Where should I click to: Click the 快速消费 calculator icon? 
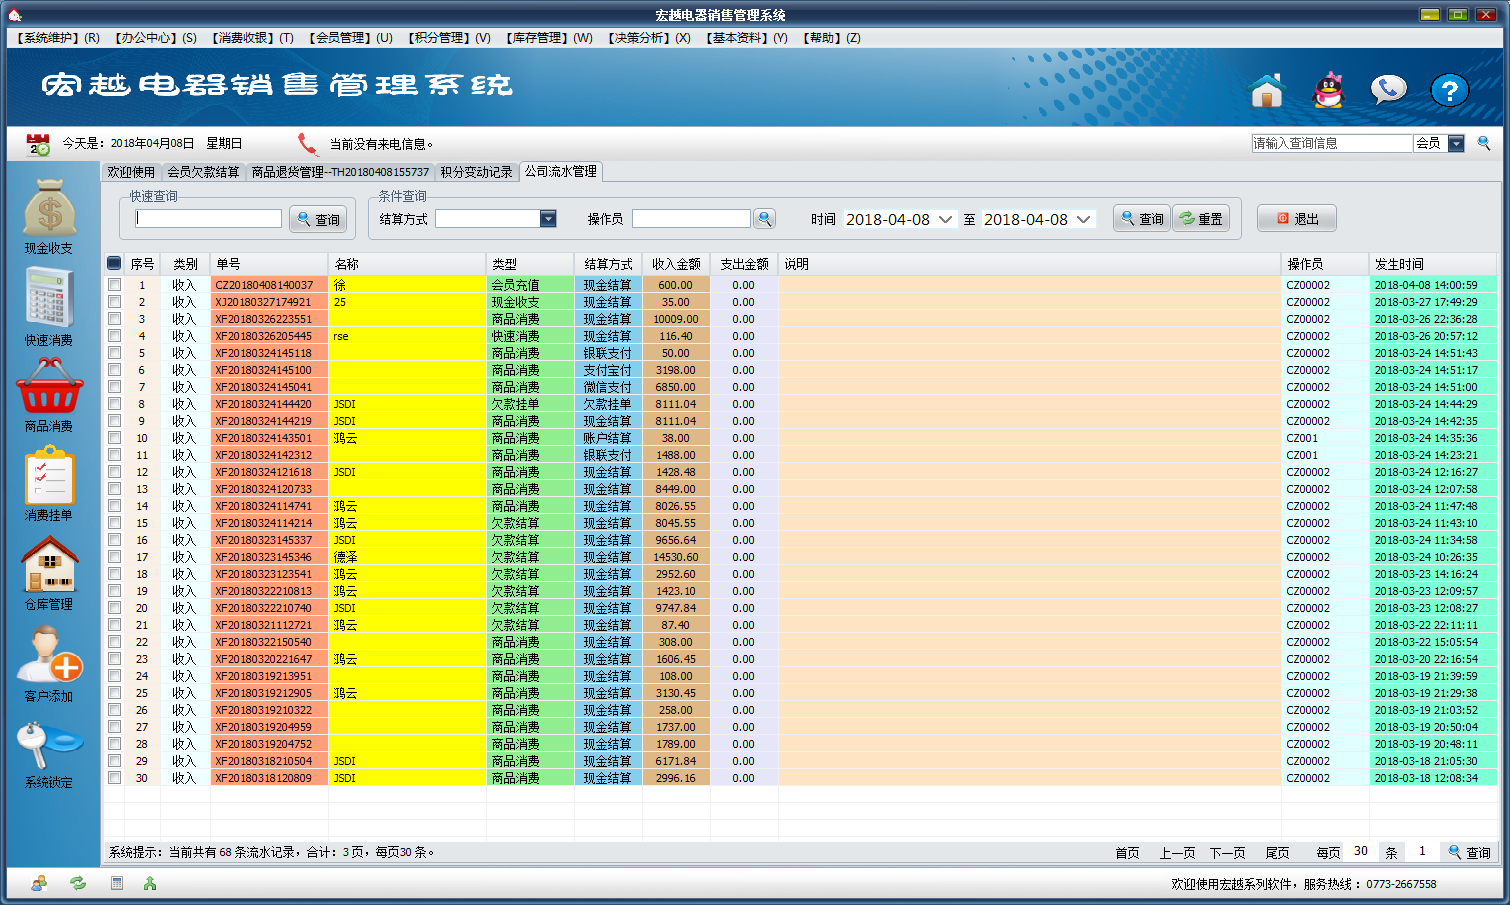pyautogui.click(x=49, y=299)
